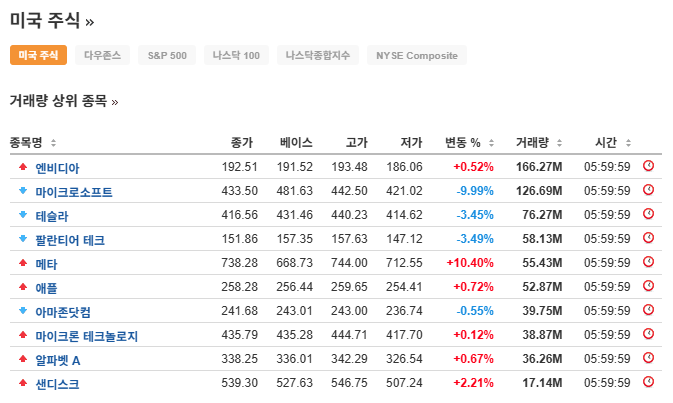673x403 pixels.
Task: Click the 저가 column header
Action: coord(411,142)
